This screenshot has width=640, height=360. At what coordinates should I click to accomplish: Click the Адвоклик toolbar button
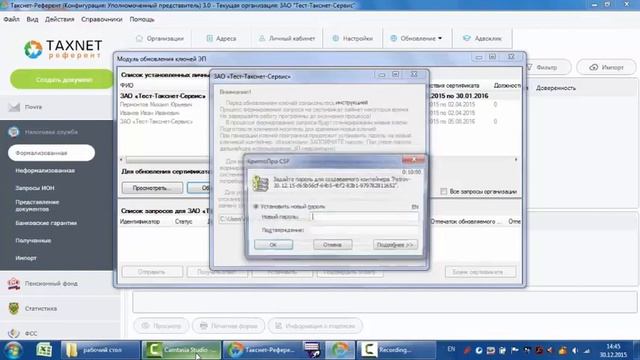[x=482, y=38]
